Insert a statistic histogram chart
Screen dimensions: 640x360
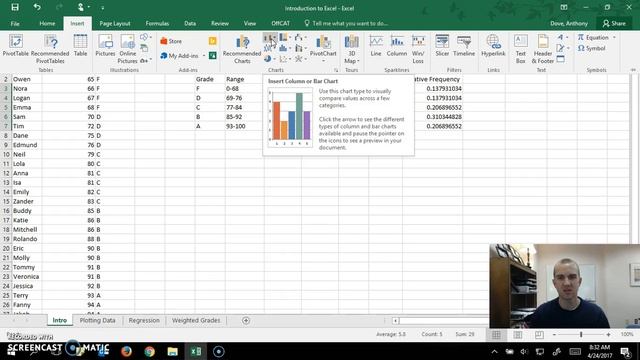[x=284, y=48]
